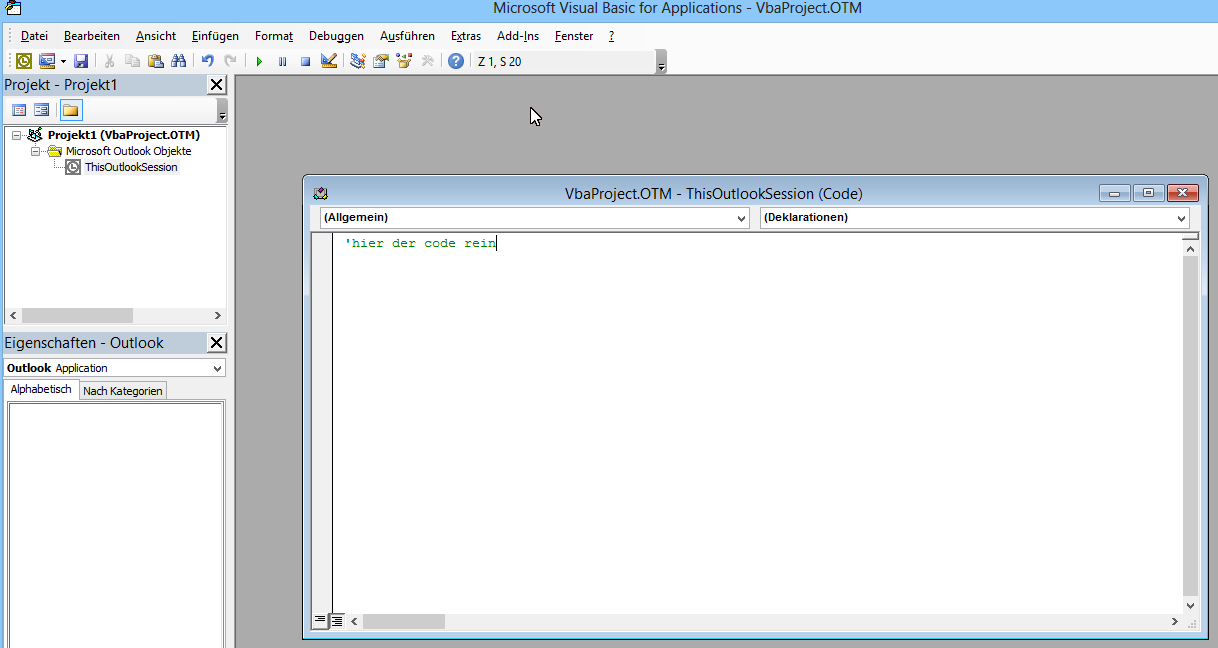Click the View Object icon in Projekt panel

(x=42, y=110)
